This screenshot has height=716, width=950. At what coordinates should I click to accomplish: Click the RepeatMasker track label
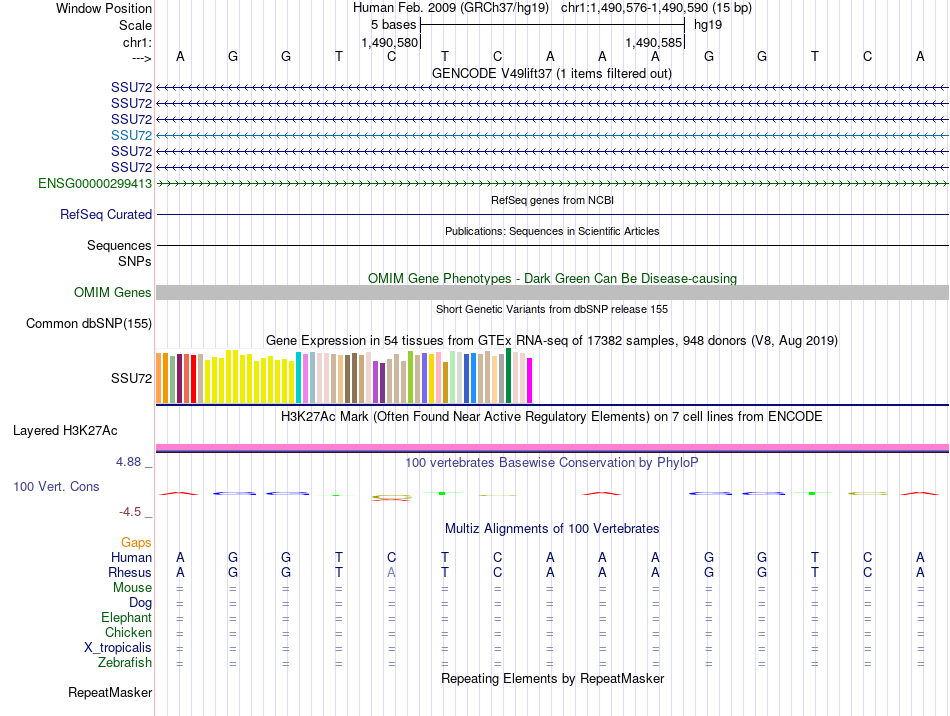(x=110, y=692)
